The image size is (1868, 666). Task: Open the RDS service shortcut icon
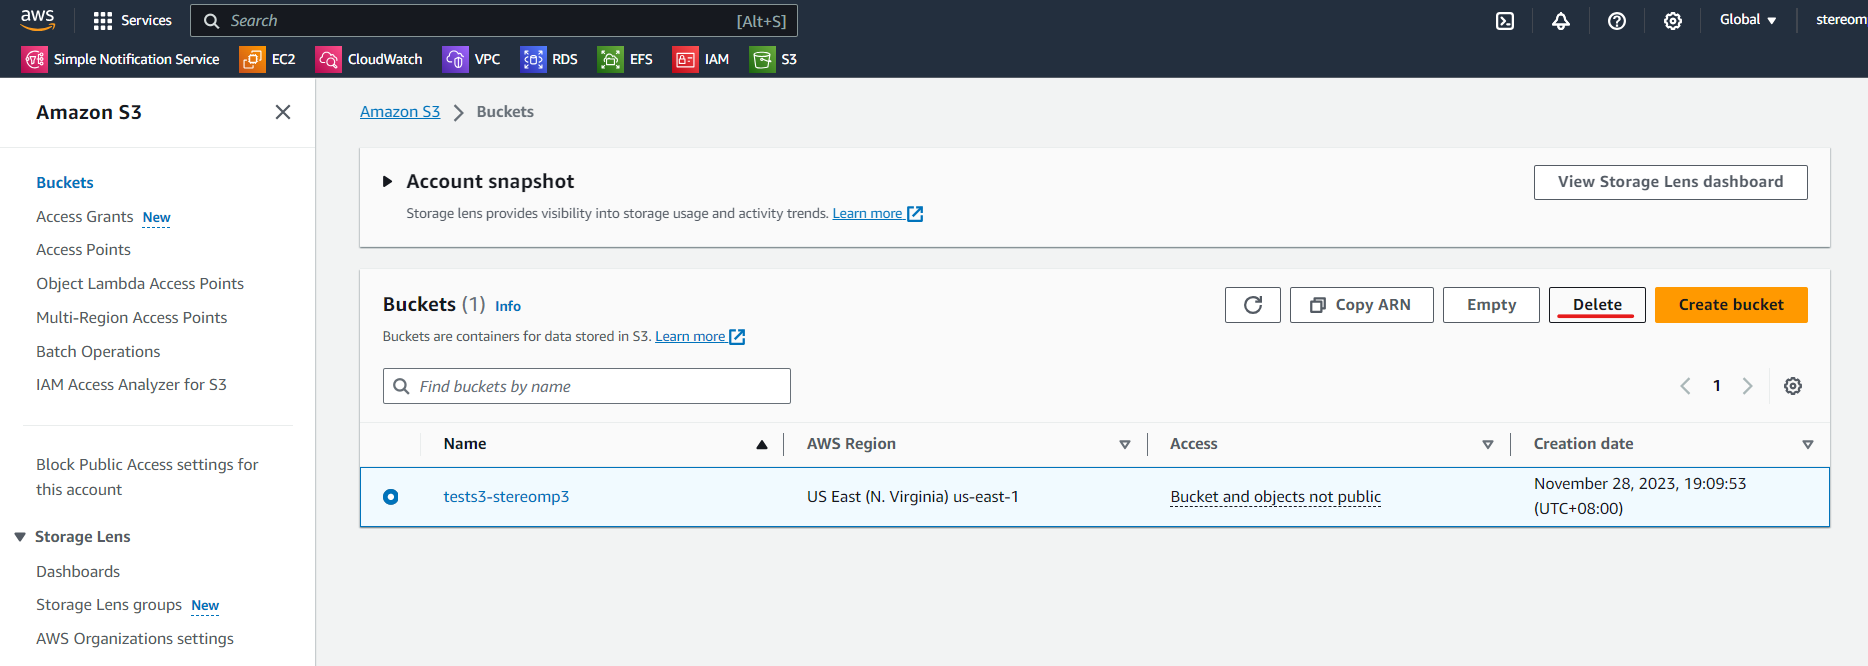[x=533, y=59]
